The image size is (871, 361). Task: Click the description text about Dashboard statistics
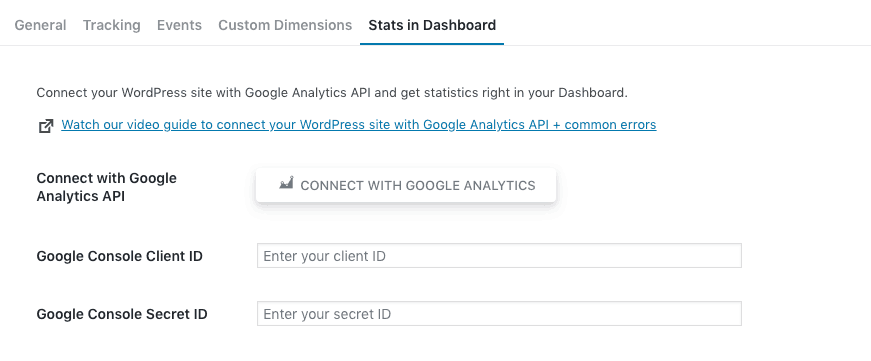(332, 93)
